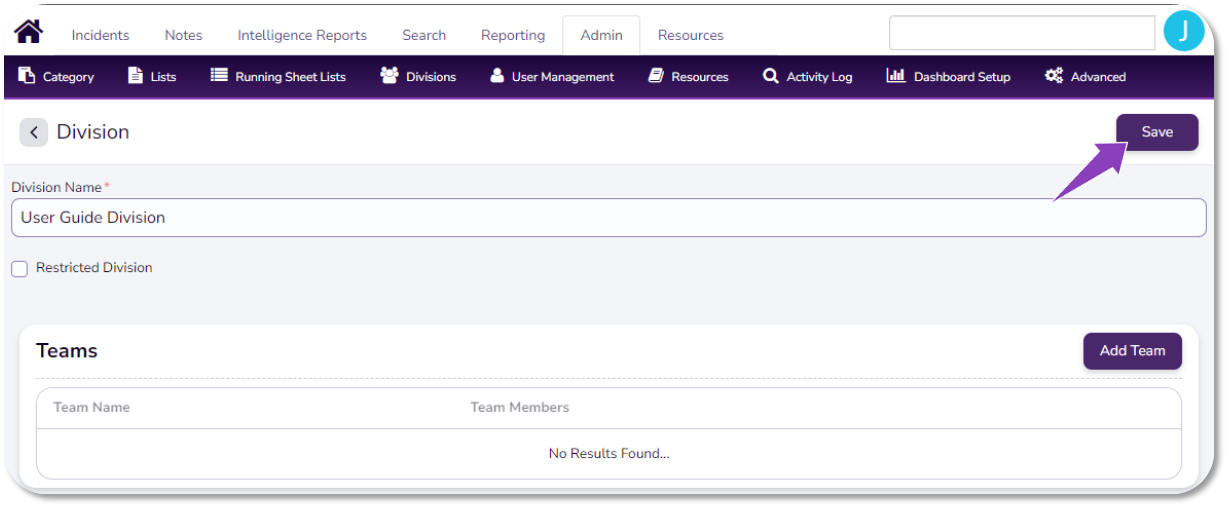Image resolution: width=1227 pixels, height=507 pixels.
Task: Open Divisions via its people icon
Action: click(389, 76)
